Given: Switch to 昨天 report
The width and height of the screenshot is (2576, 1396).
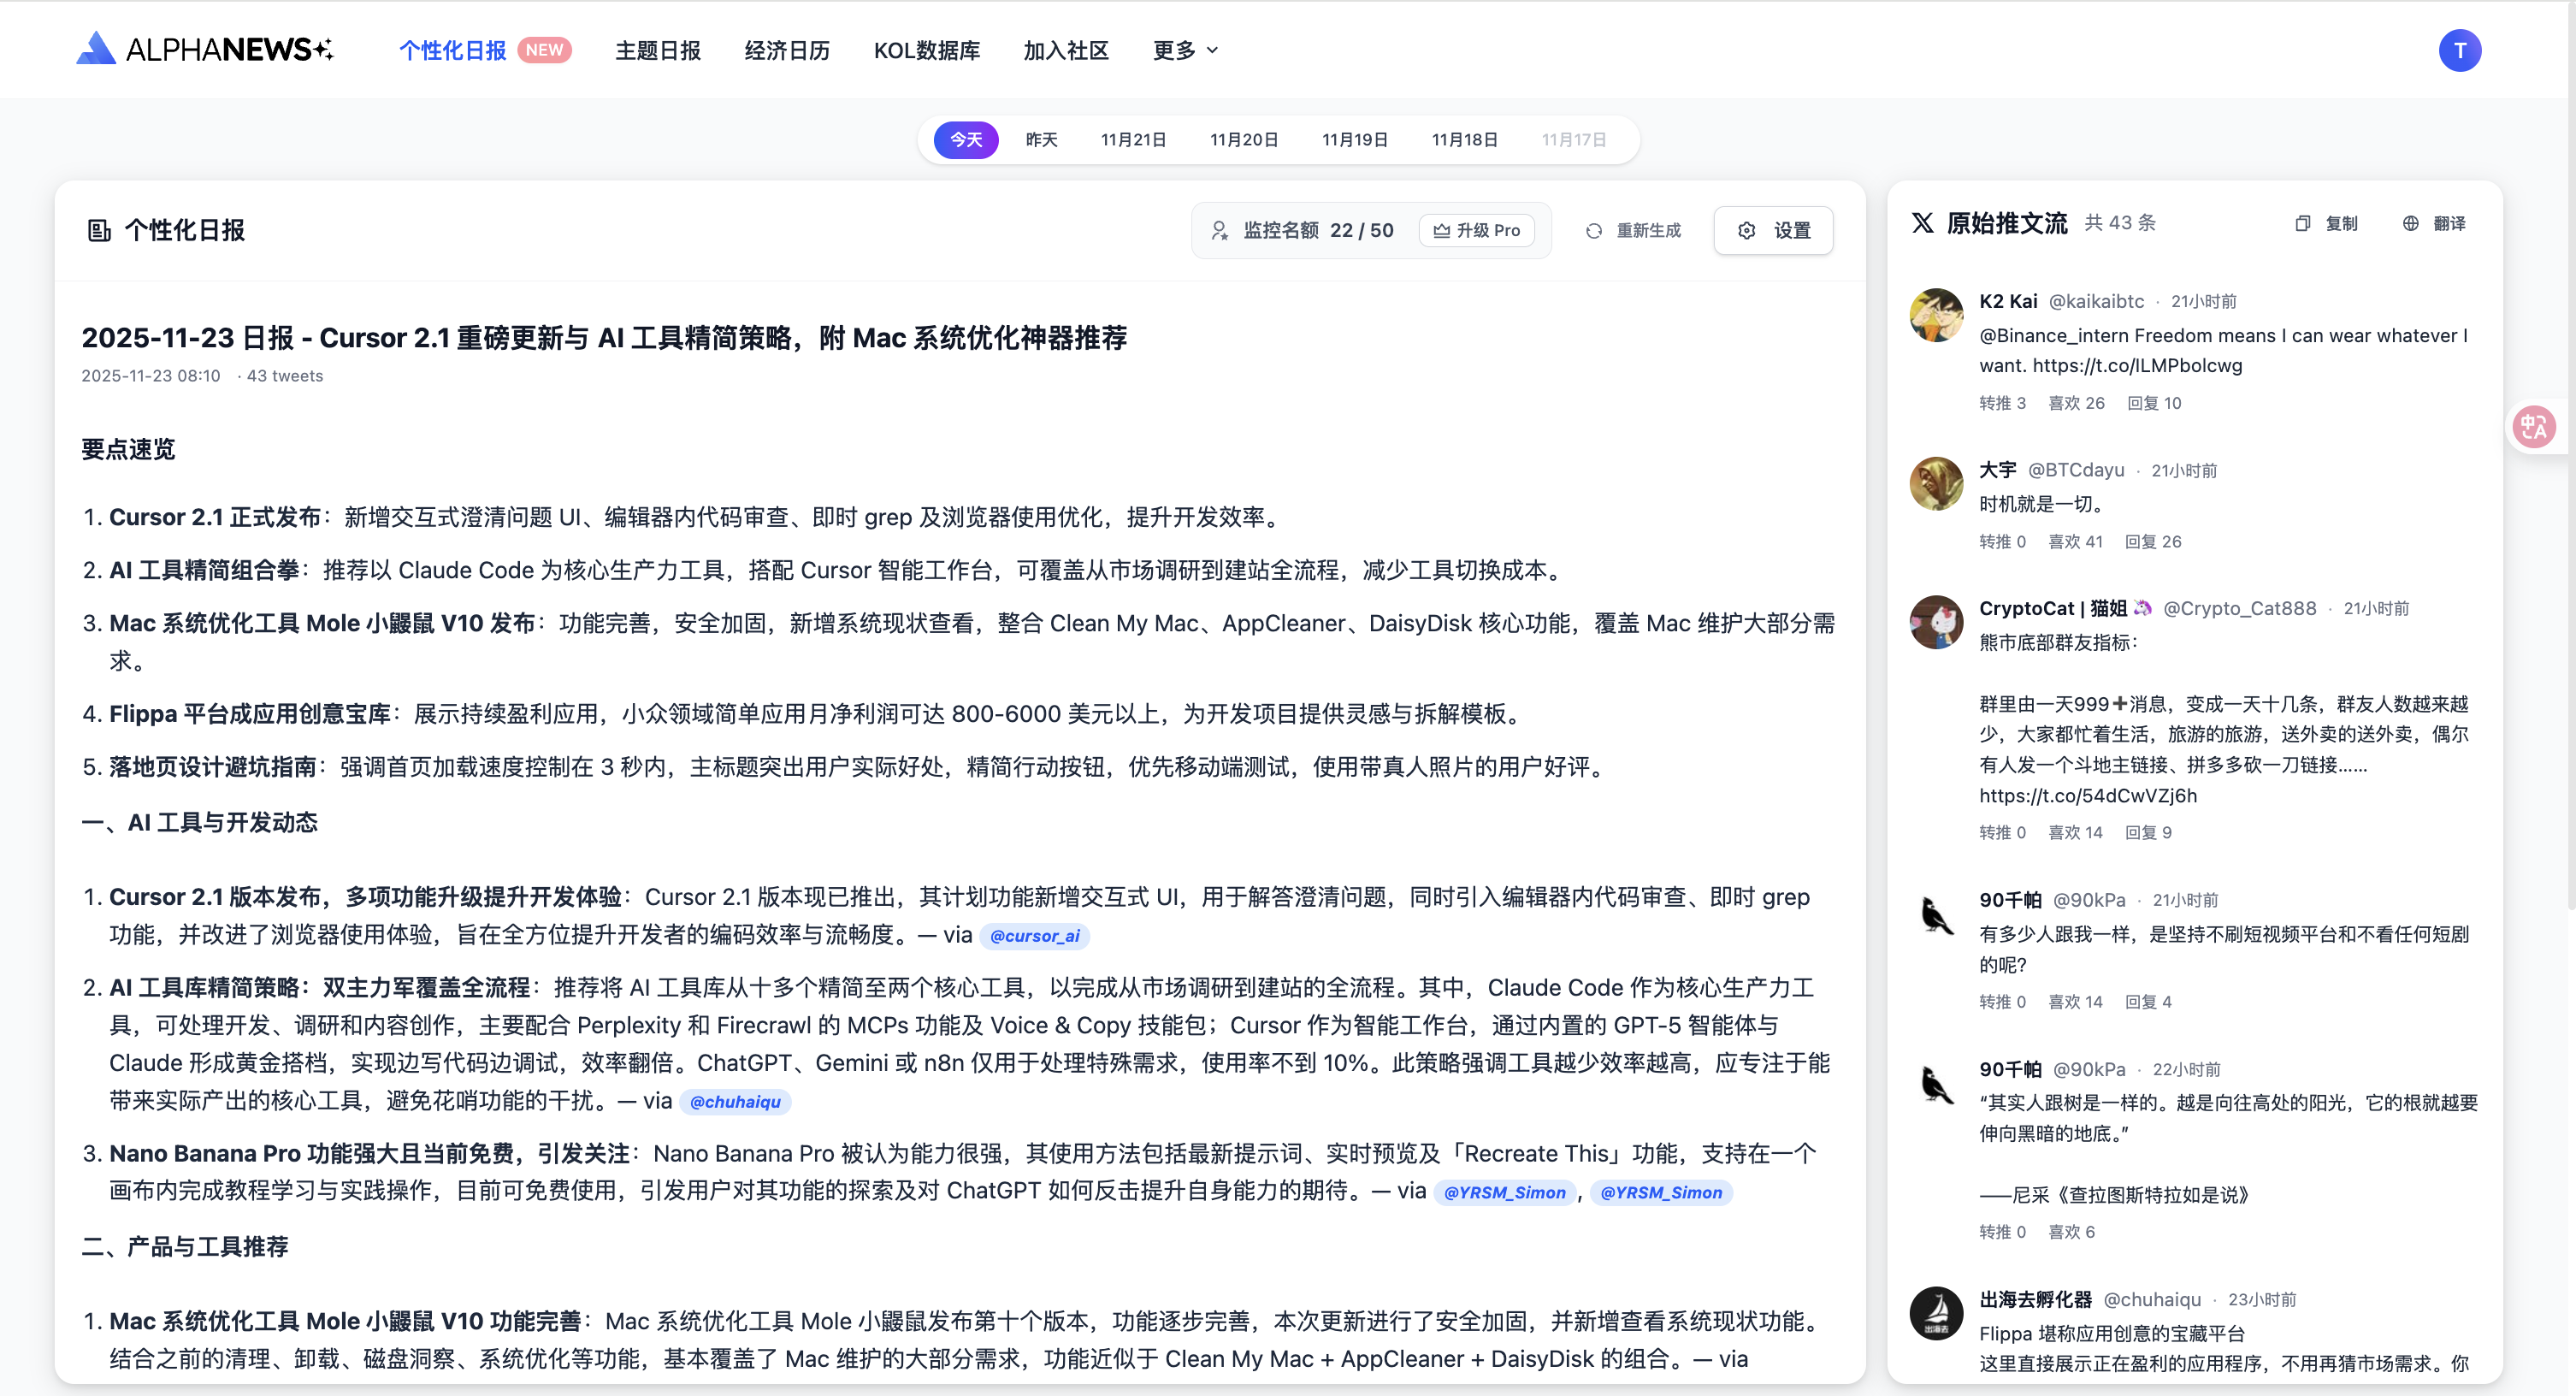Looking at the screenshot, I should click(1041, 140).
